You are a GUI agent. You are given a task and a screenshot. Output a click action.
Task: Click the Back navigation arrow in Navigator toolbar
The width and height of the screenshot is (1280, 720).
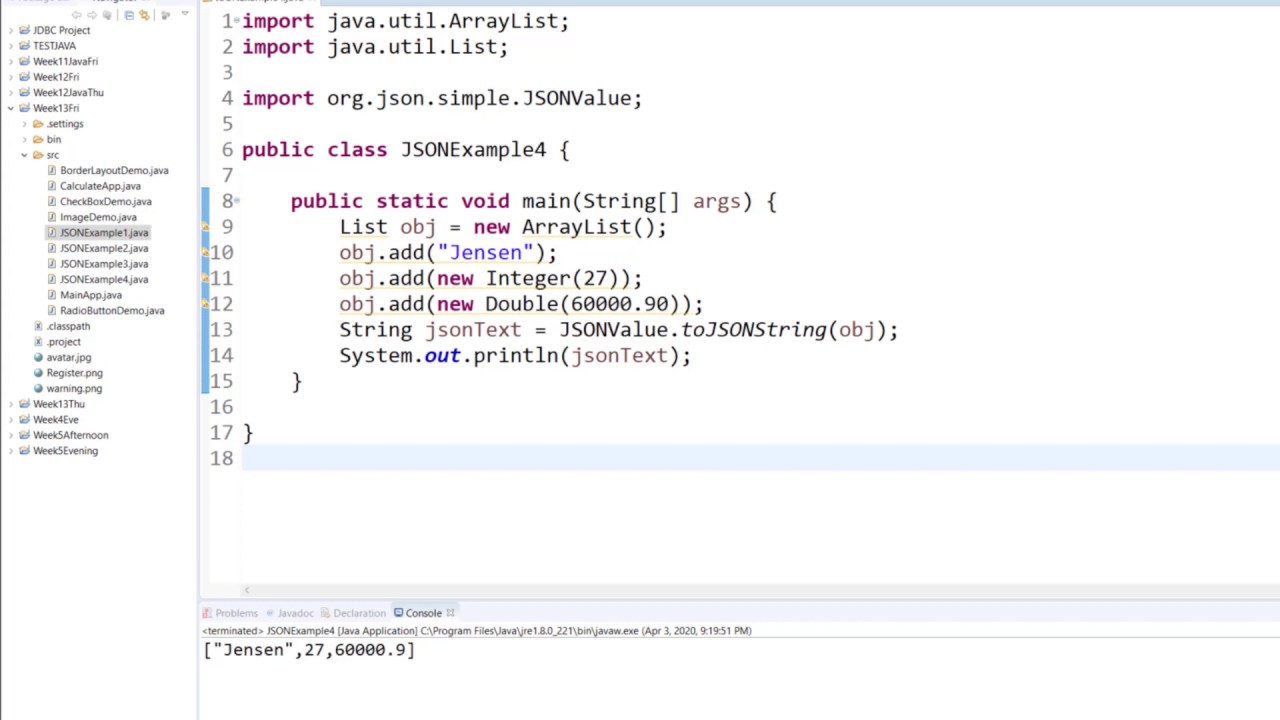tap(77, 15)
